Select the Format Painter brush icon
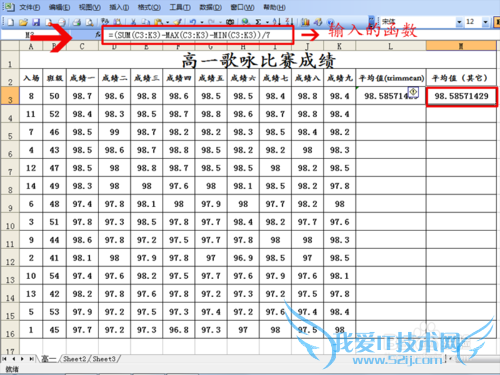This screenshot has width=500, height=375. (x=177, y=22)
